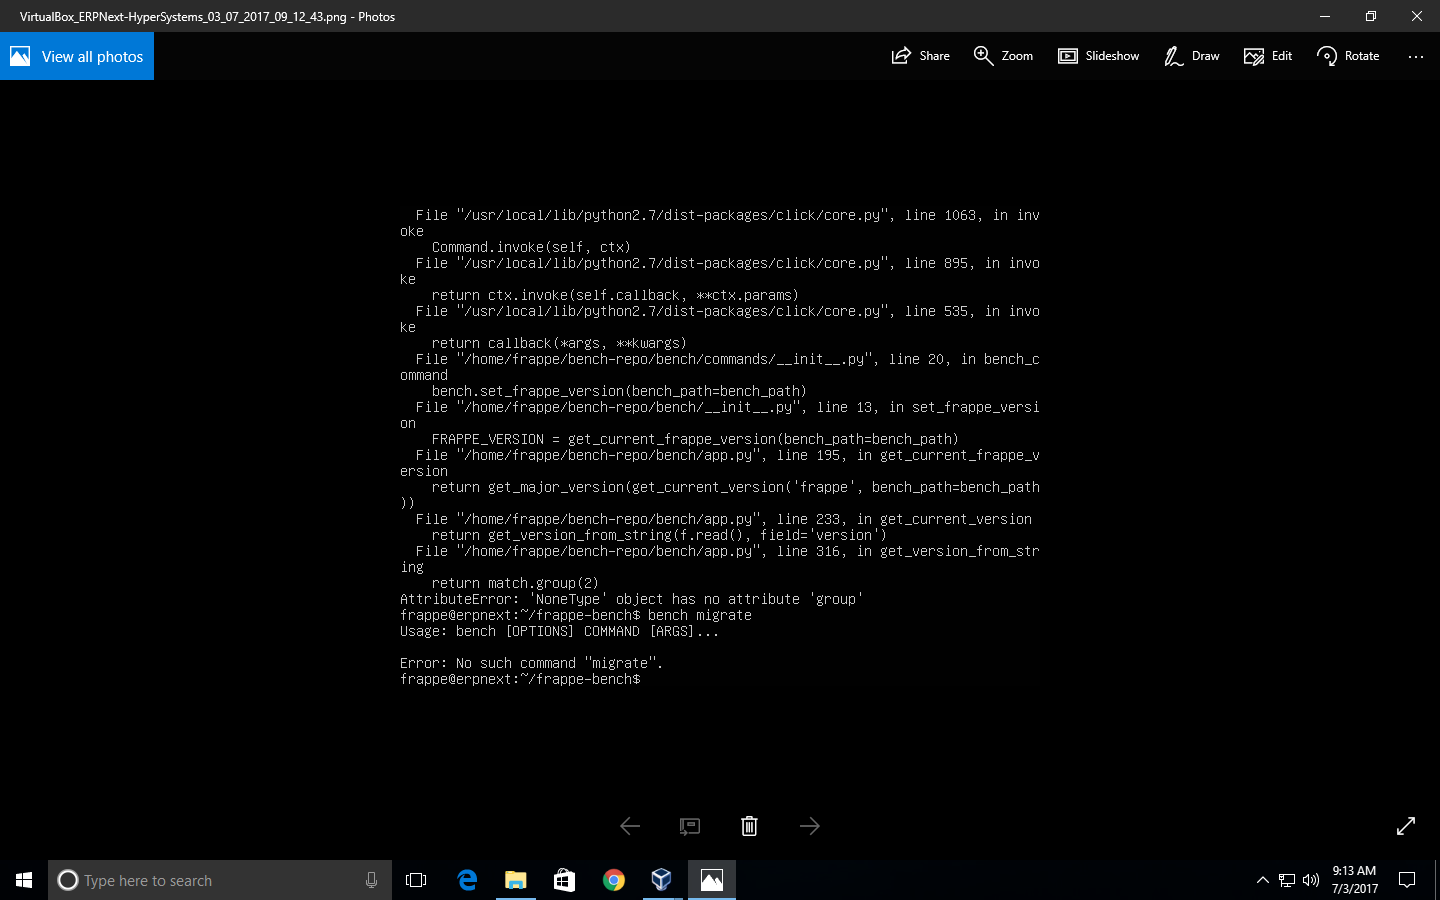Open the Action Center notifications icon
This screenshot has height=900, width=1440.
click(1407, 880)
